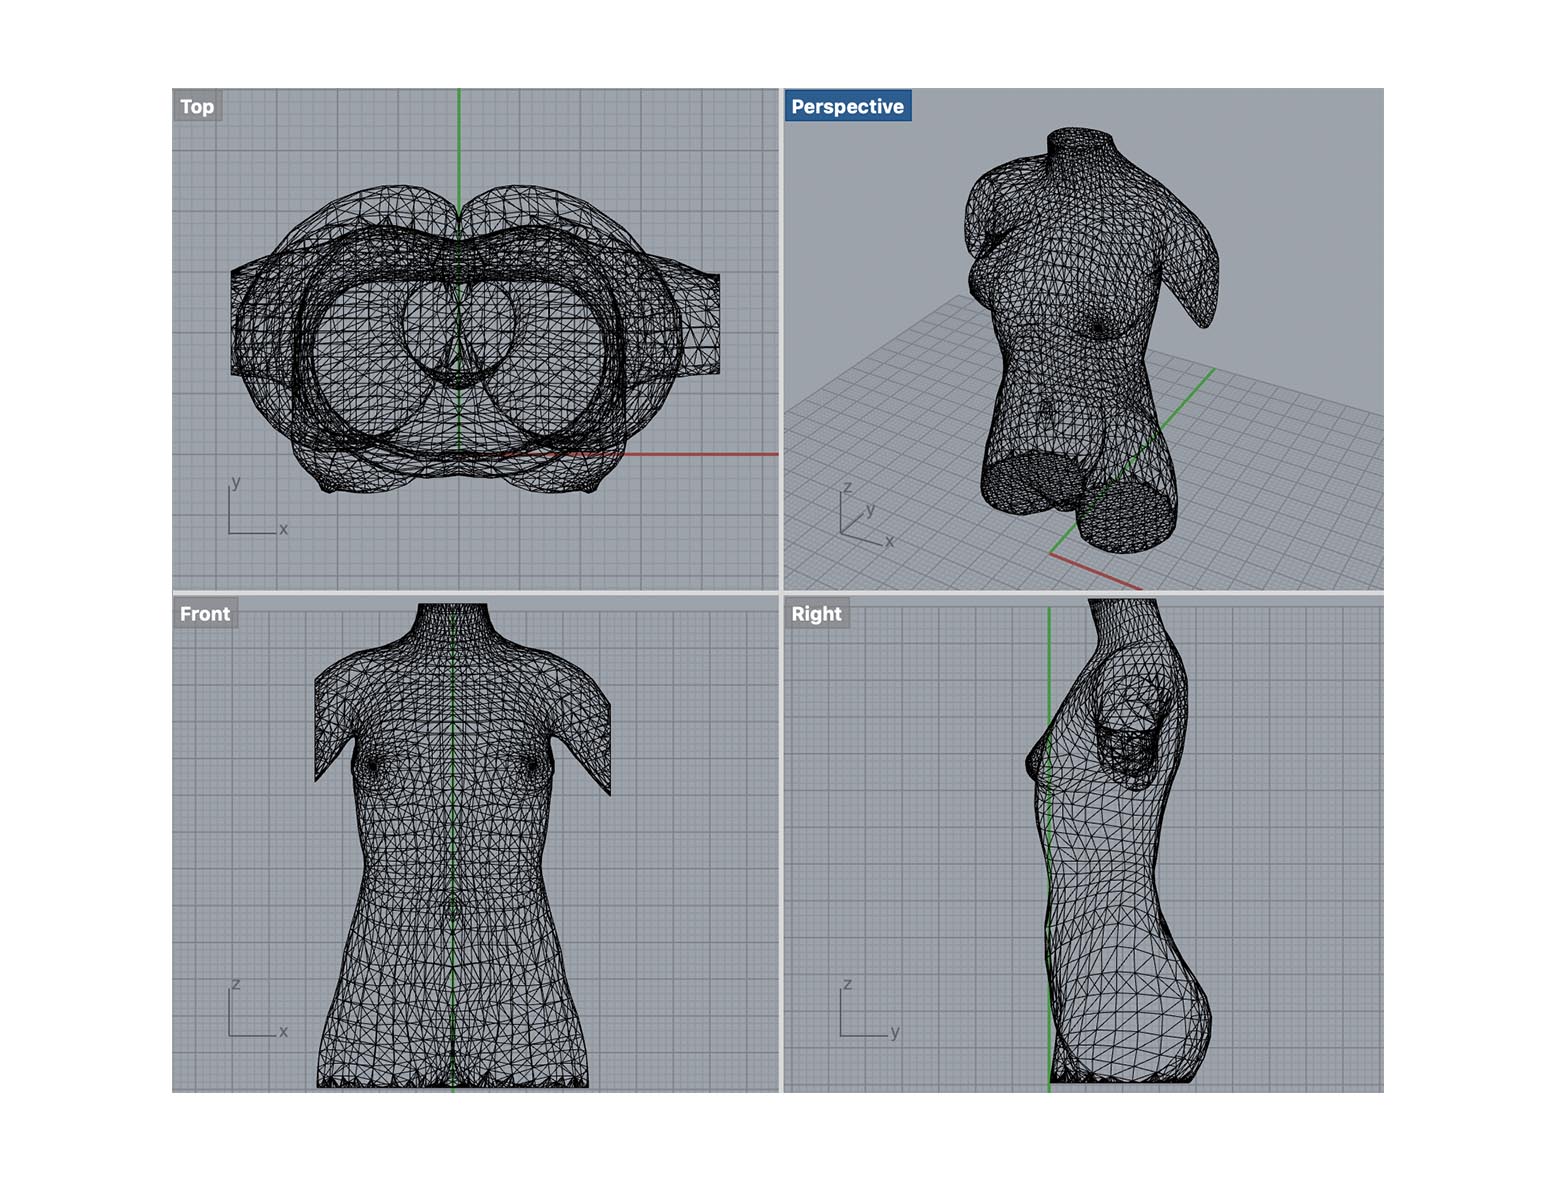This screenshot has width=1556, height=1181.
Task: Open the Right viewport label menu
Action: coord(816,613)
